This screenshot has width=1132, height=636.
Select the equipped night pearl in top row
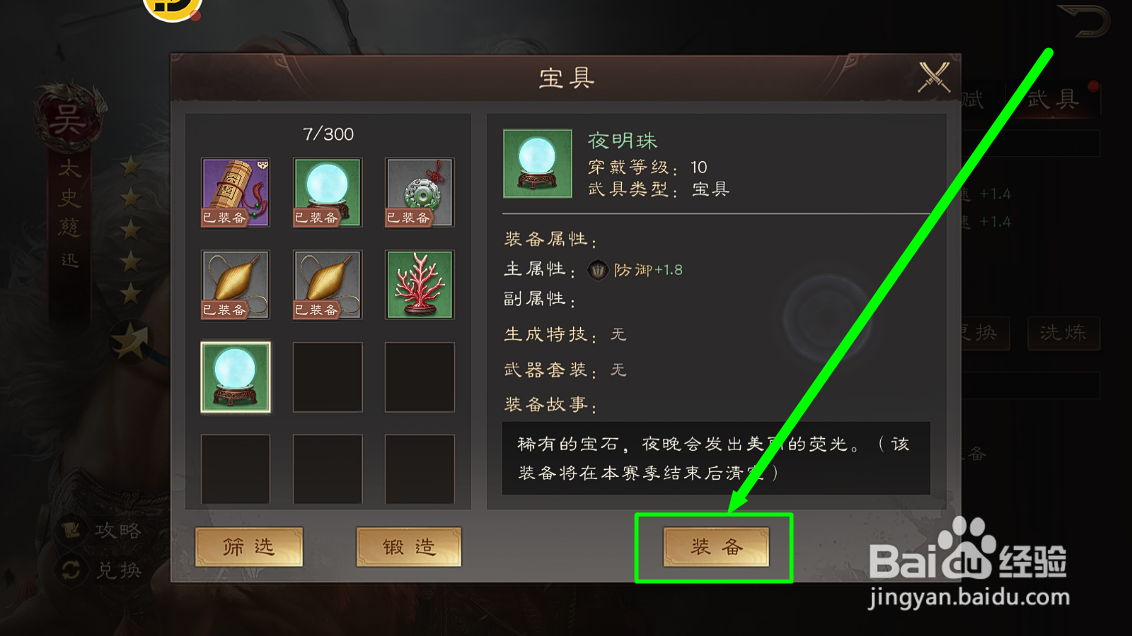(327, 193)
